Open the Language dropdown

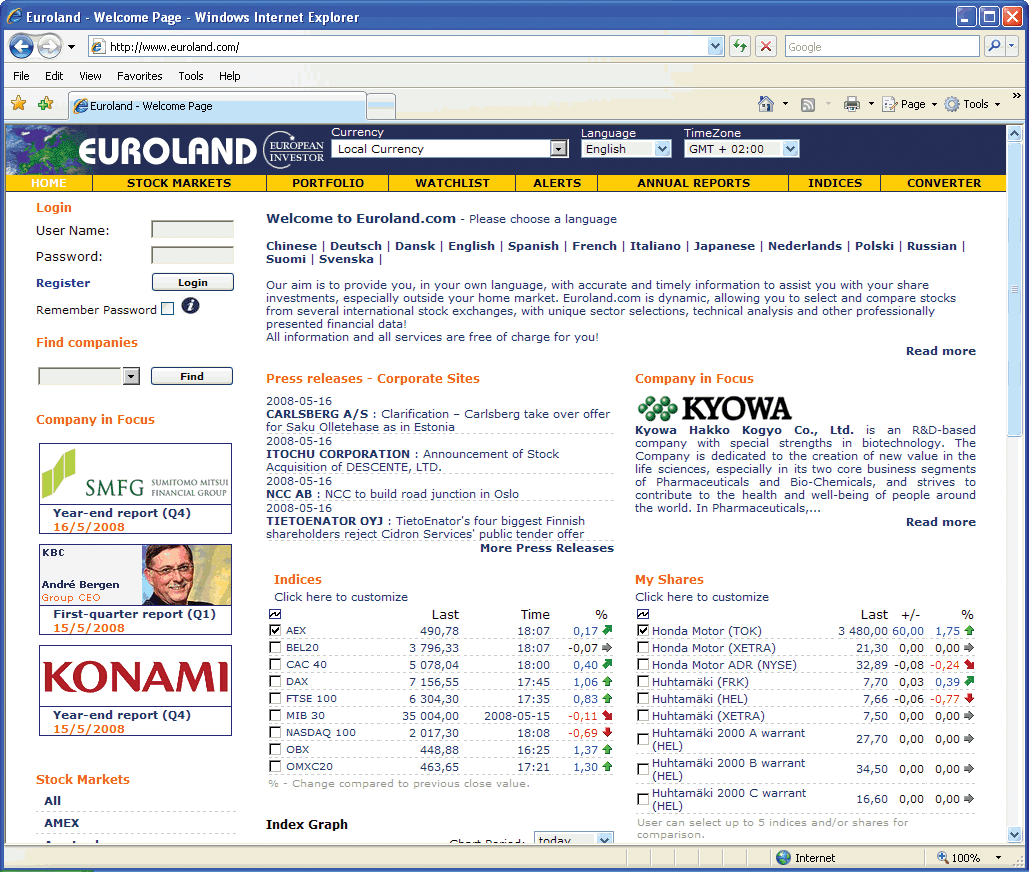(662, 149)
